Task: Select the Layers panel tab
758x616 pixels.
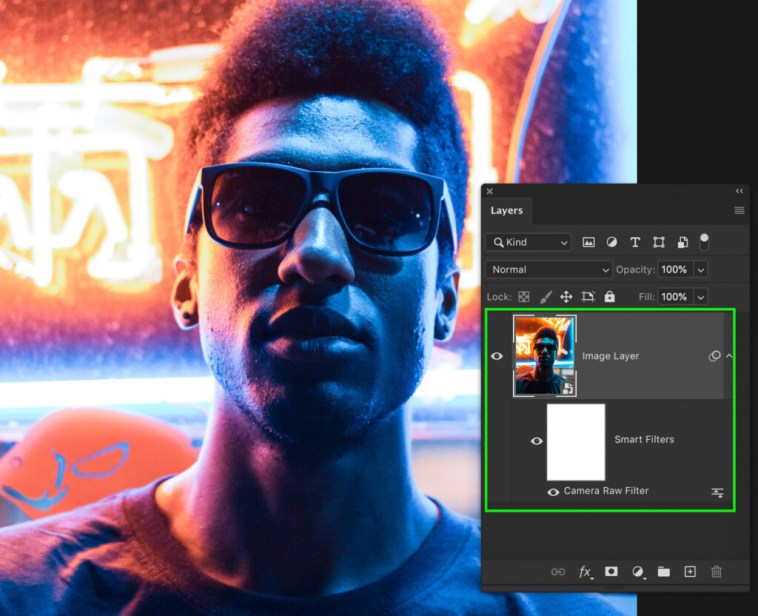Action: (x=507, y=211)
